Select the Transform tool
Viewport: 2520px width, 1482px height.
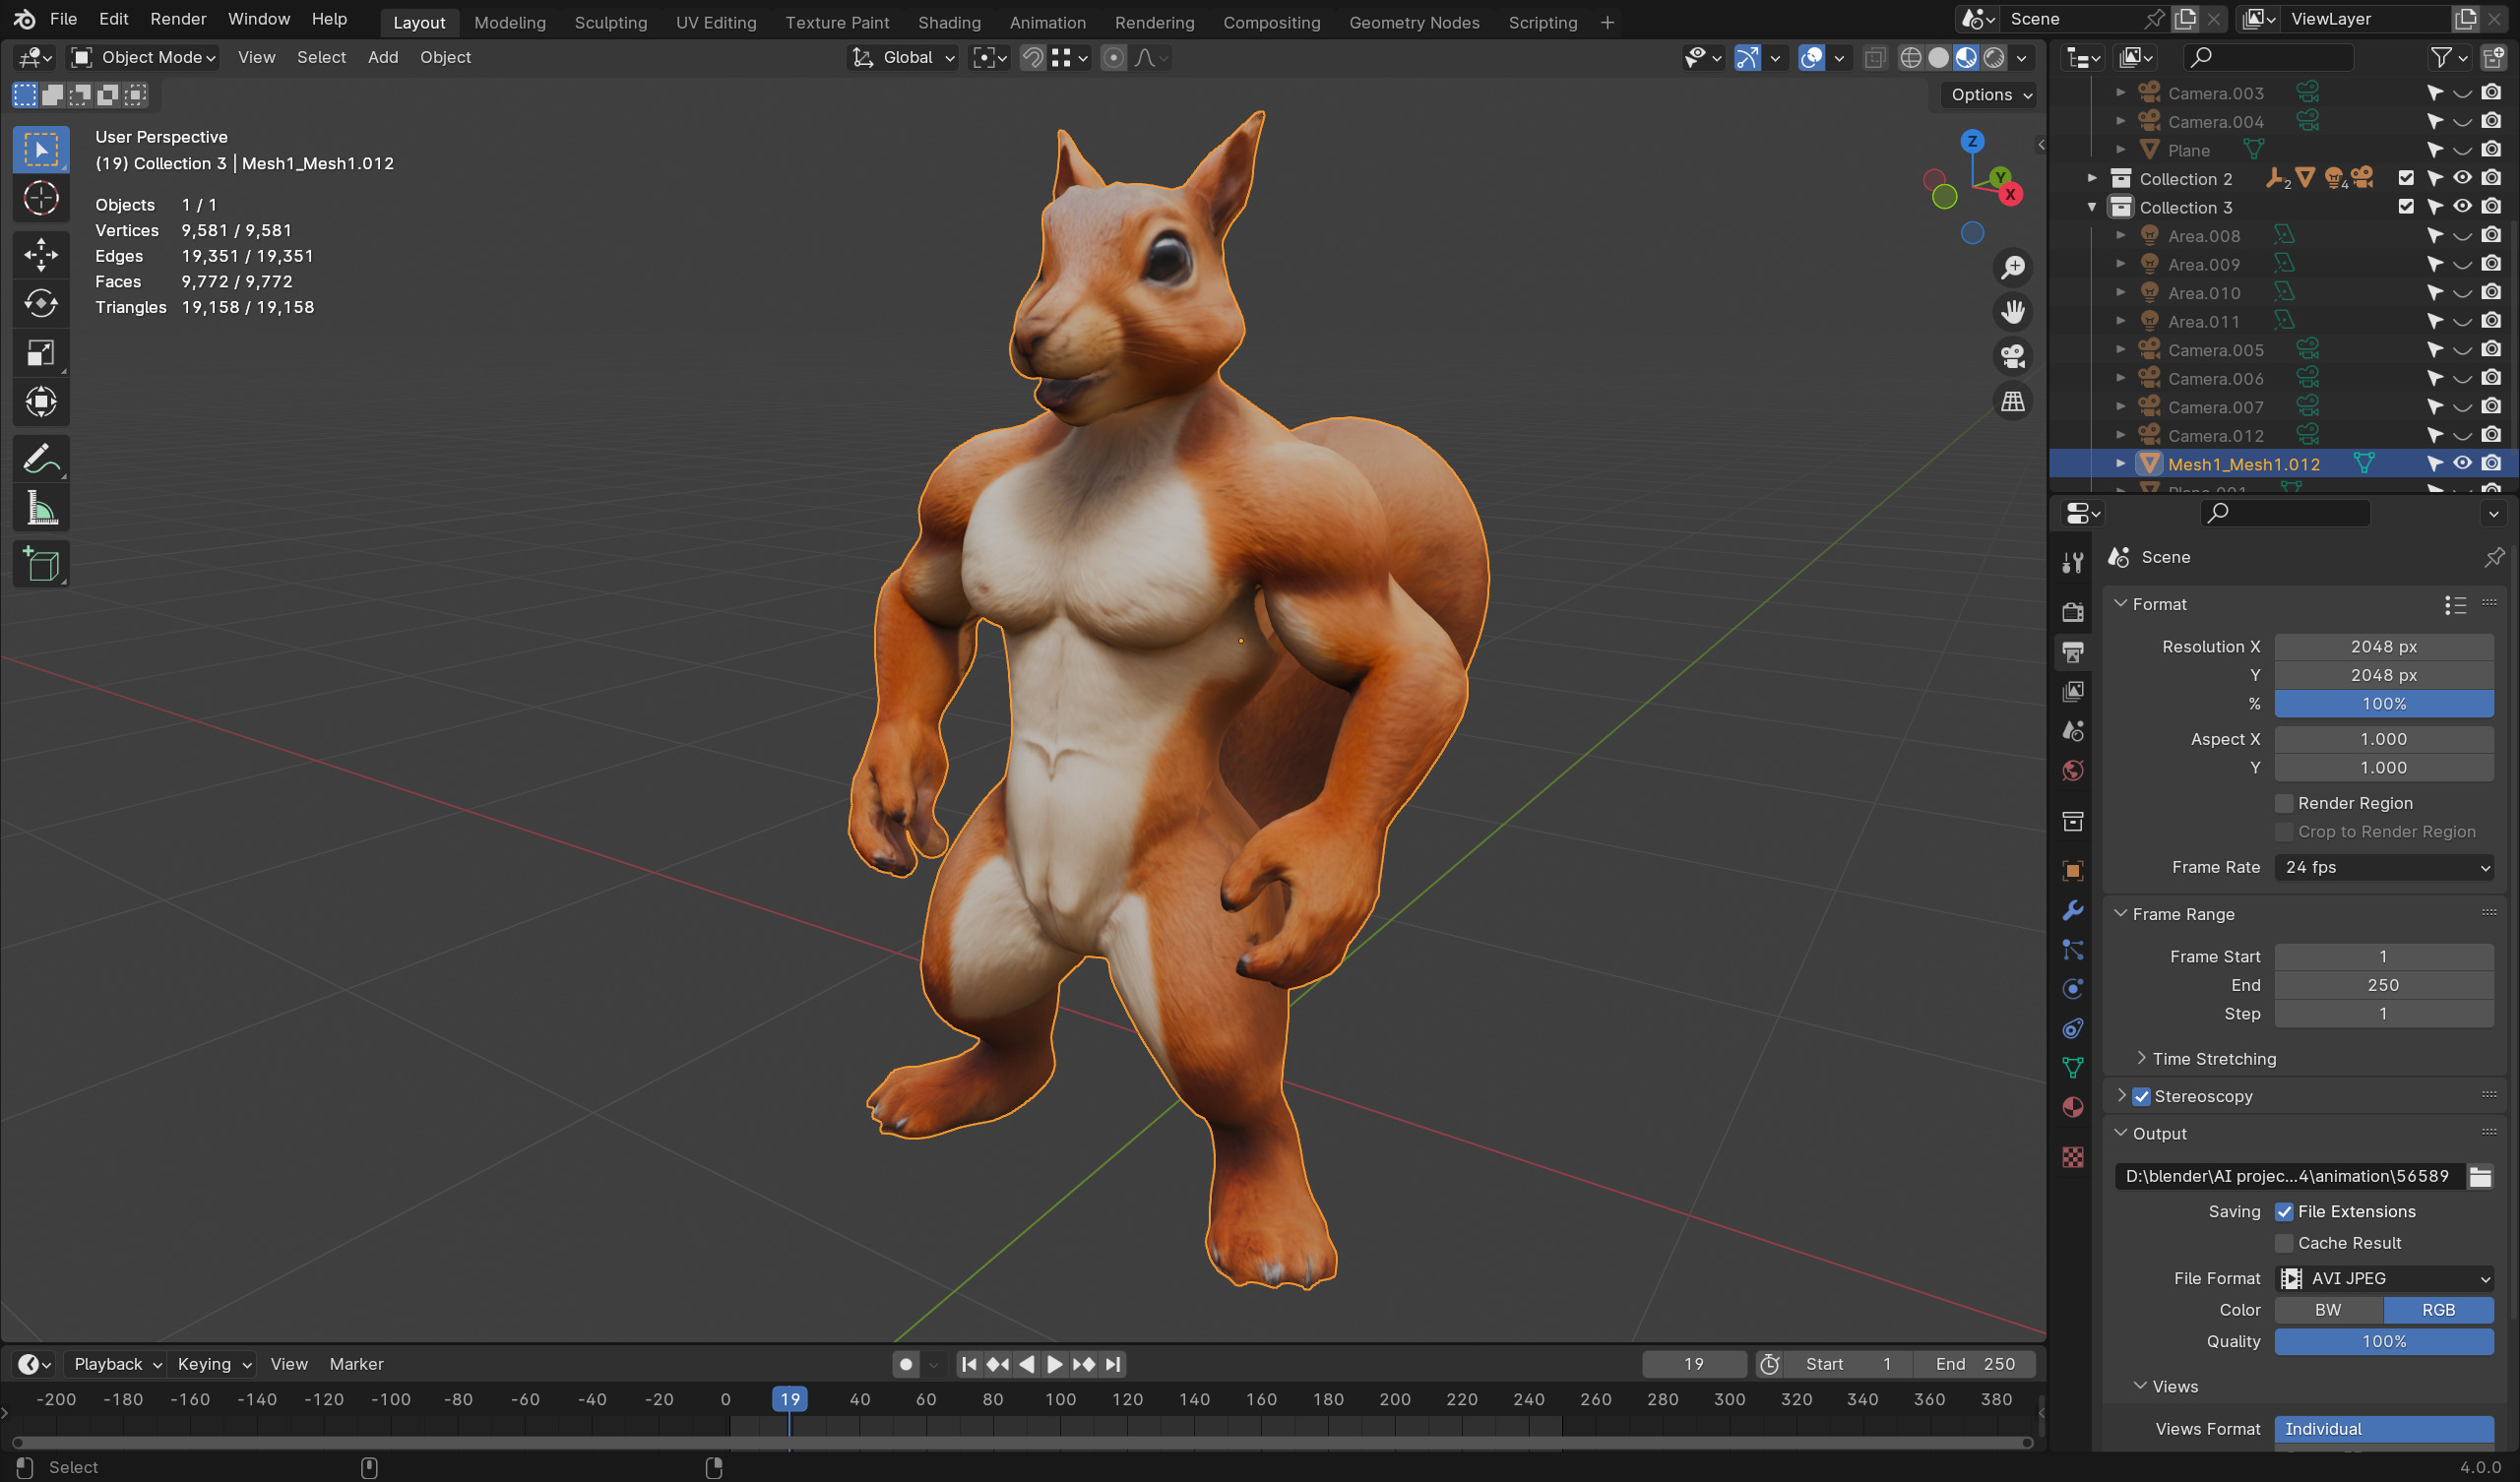[x=41, y=402]
